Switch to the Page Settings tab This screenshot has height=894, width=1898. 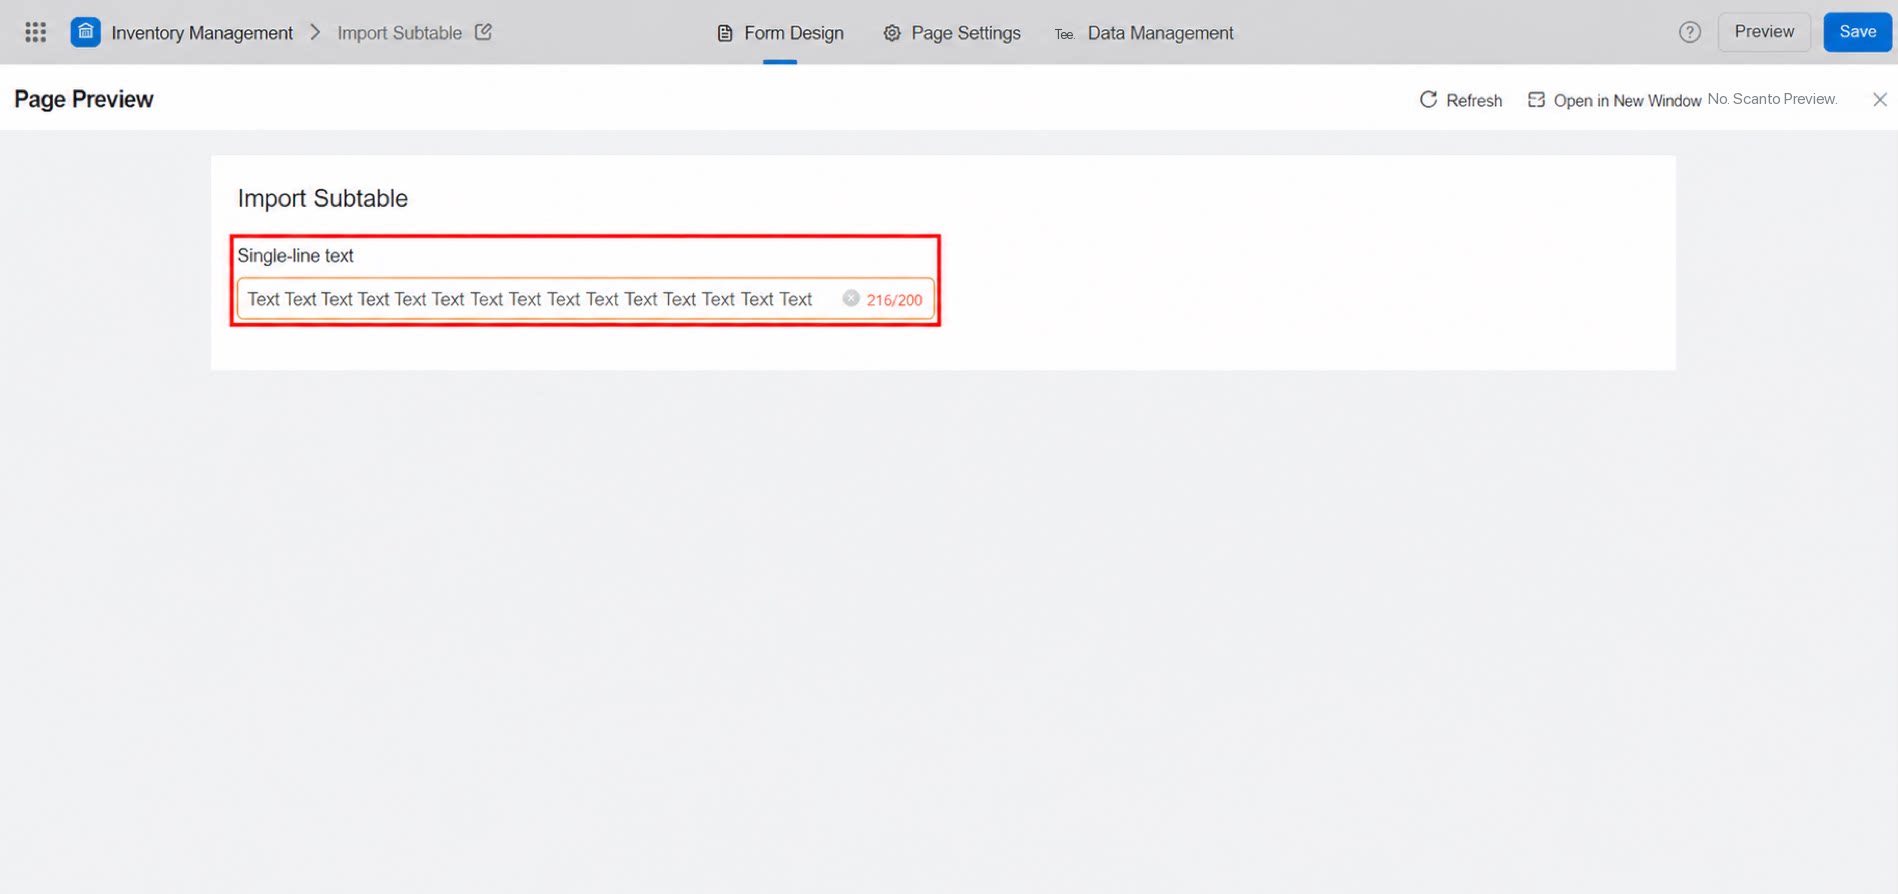(x=952, y=33)
